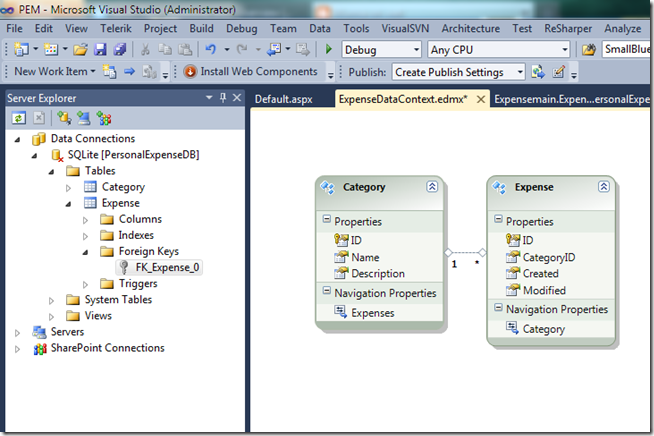Switch to the Default.aspx tab

pyautogui.click(x=284, y=99)
